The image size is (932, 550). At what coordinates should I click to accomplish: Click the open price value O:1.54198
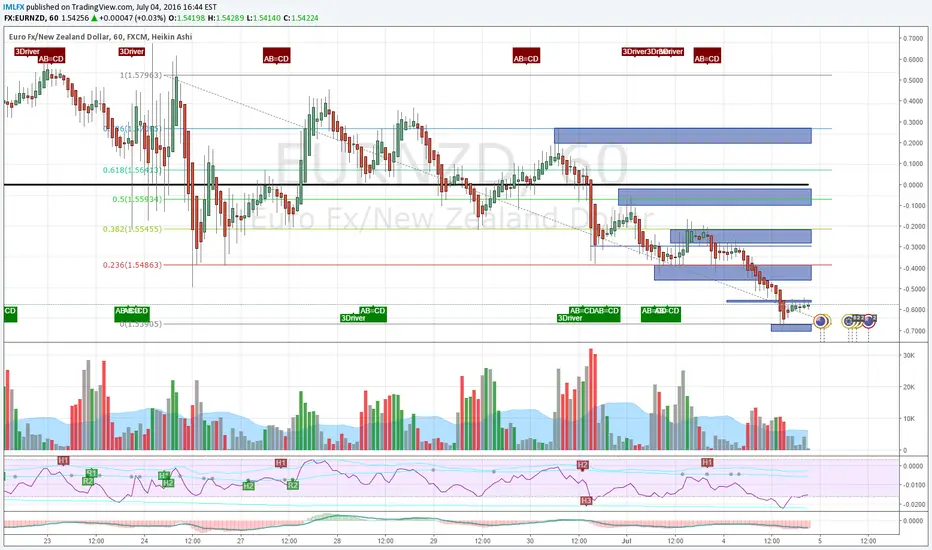187,18
